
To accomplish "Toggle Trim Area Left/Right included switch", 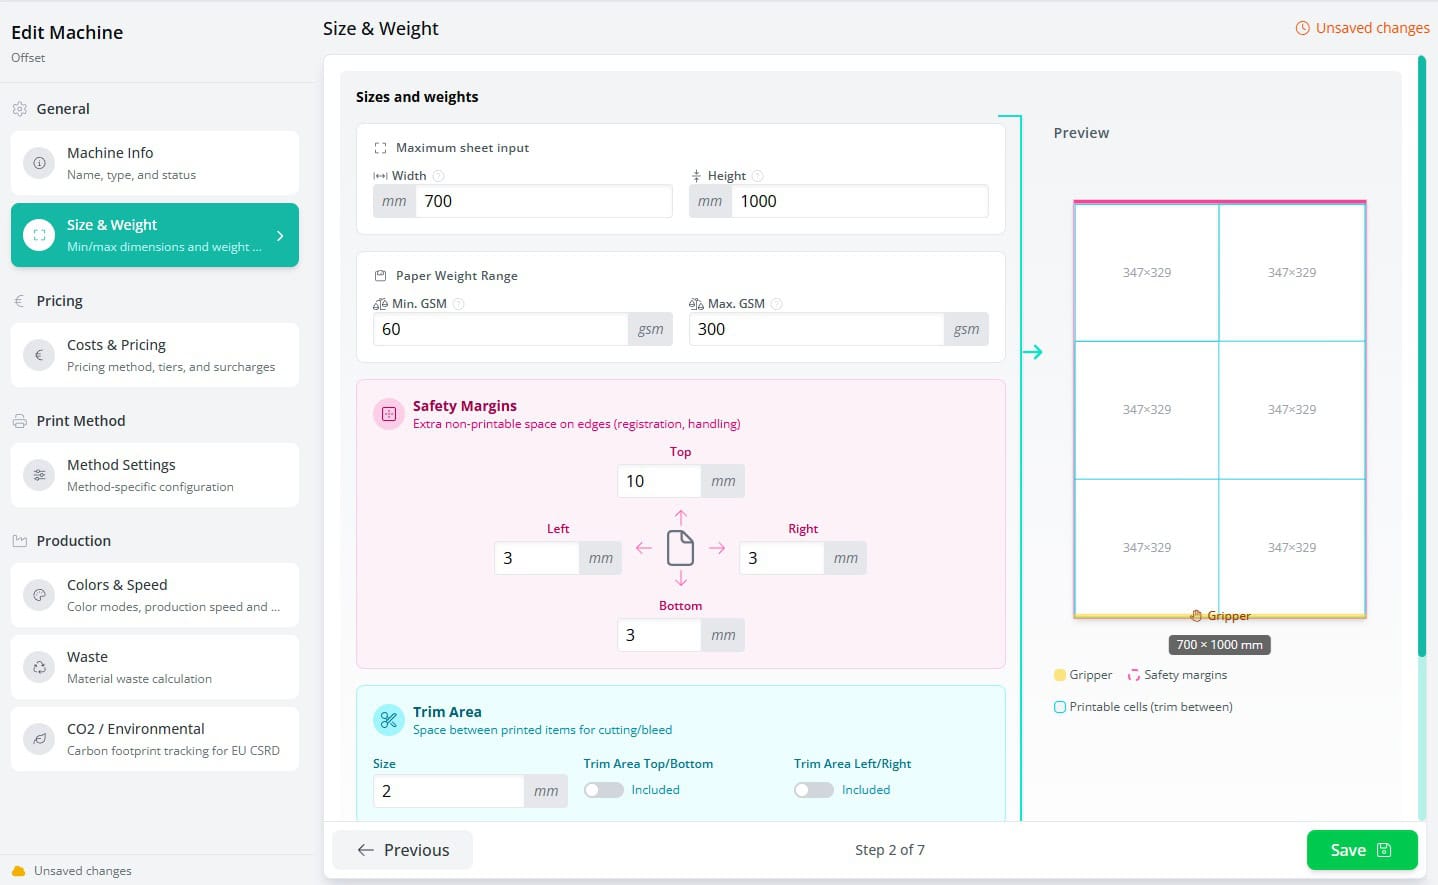I will point(814,790).
